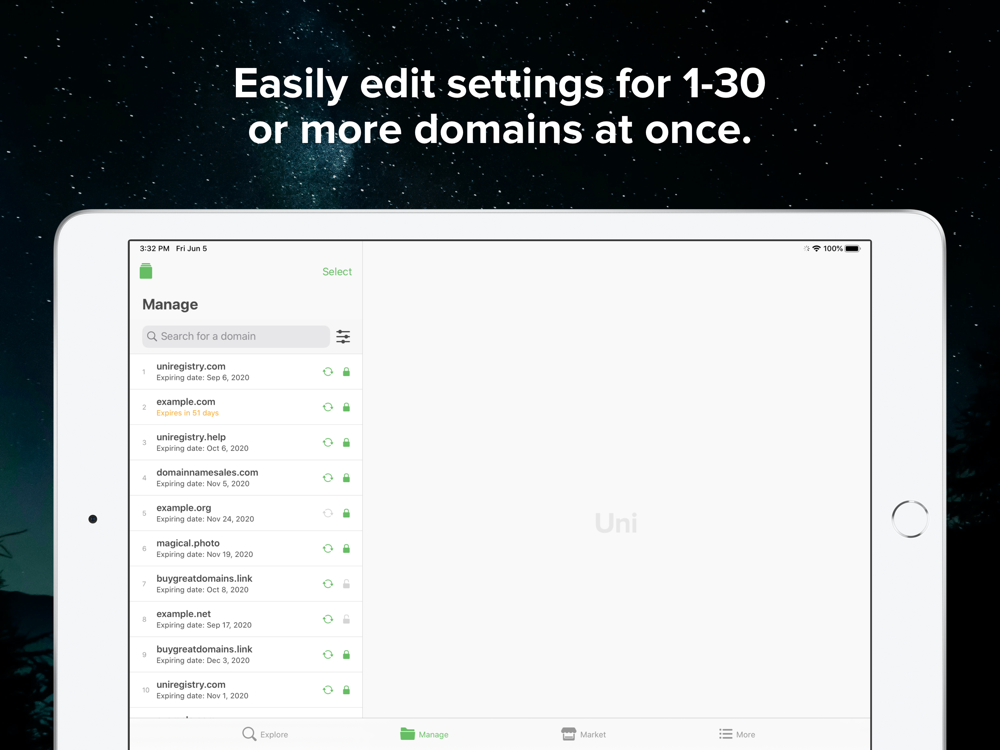Open the example.com domain row
Viewport: 1000px width, 750px height.
[x=246, y=407]
